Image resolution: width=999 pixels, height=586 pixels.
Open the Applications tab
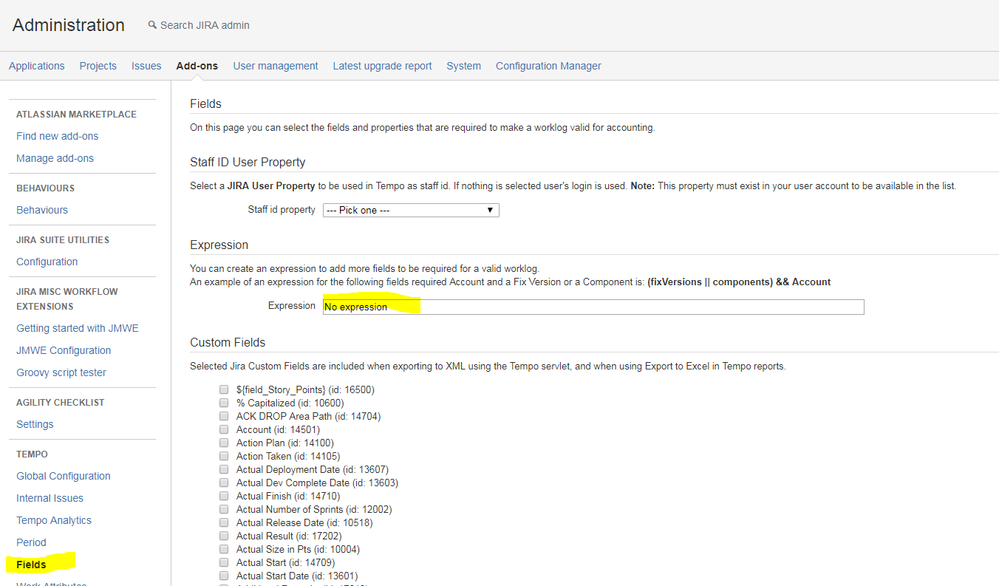pyautogui.click(x=36, y=66)
